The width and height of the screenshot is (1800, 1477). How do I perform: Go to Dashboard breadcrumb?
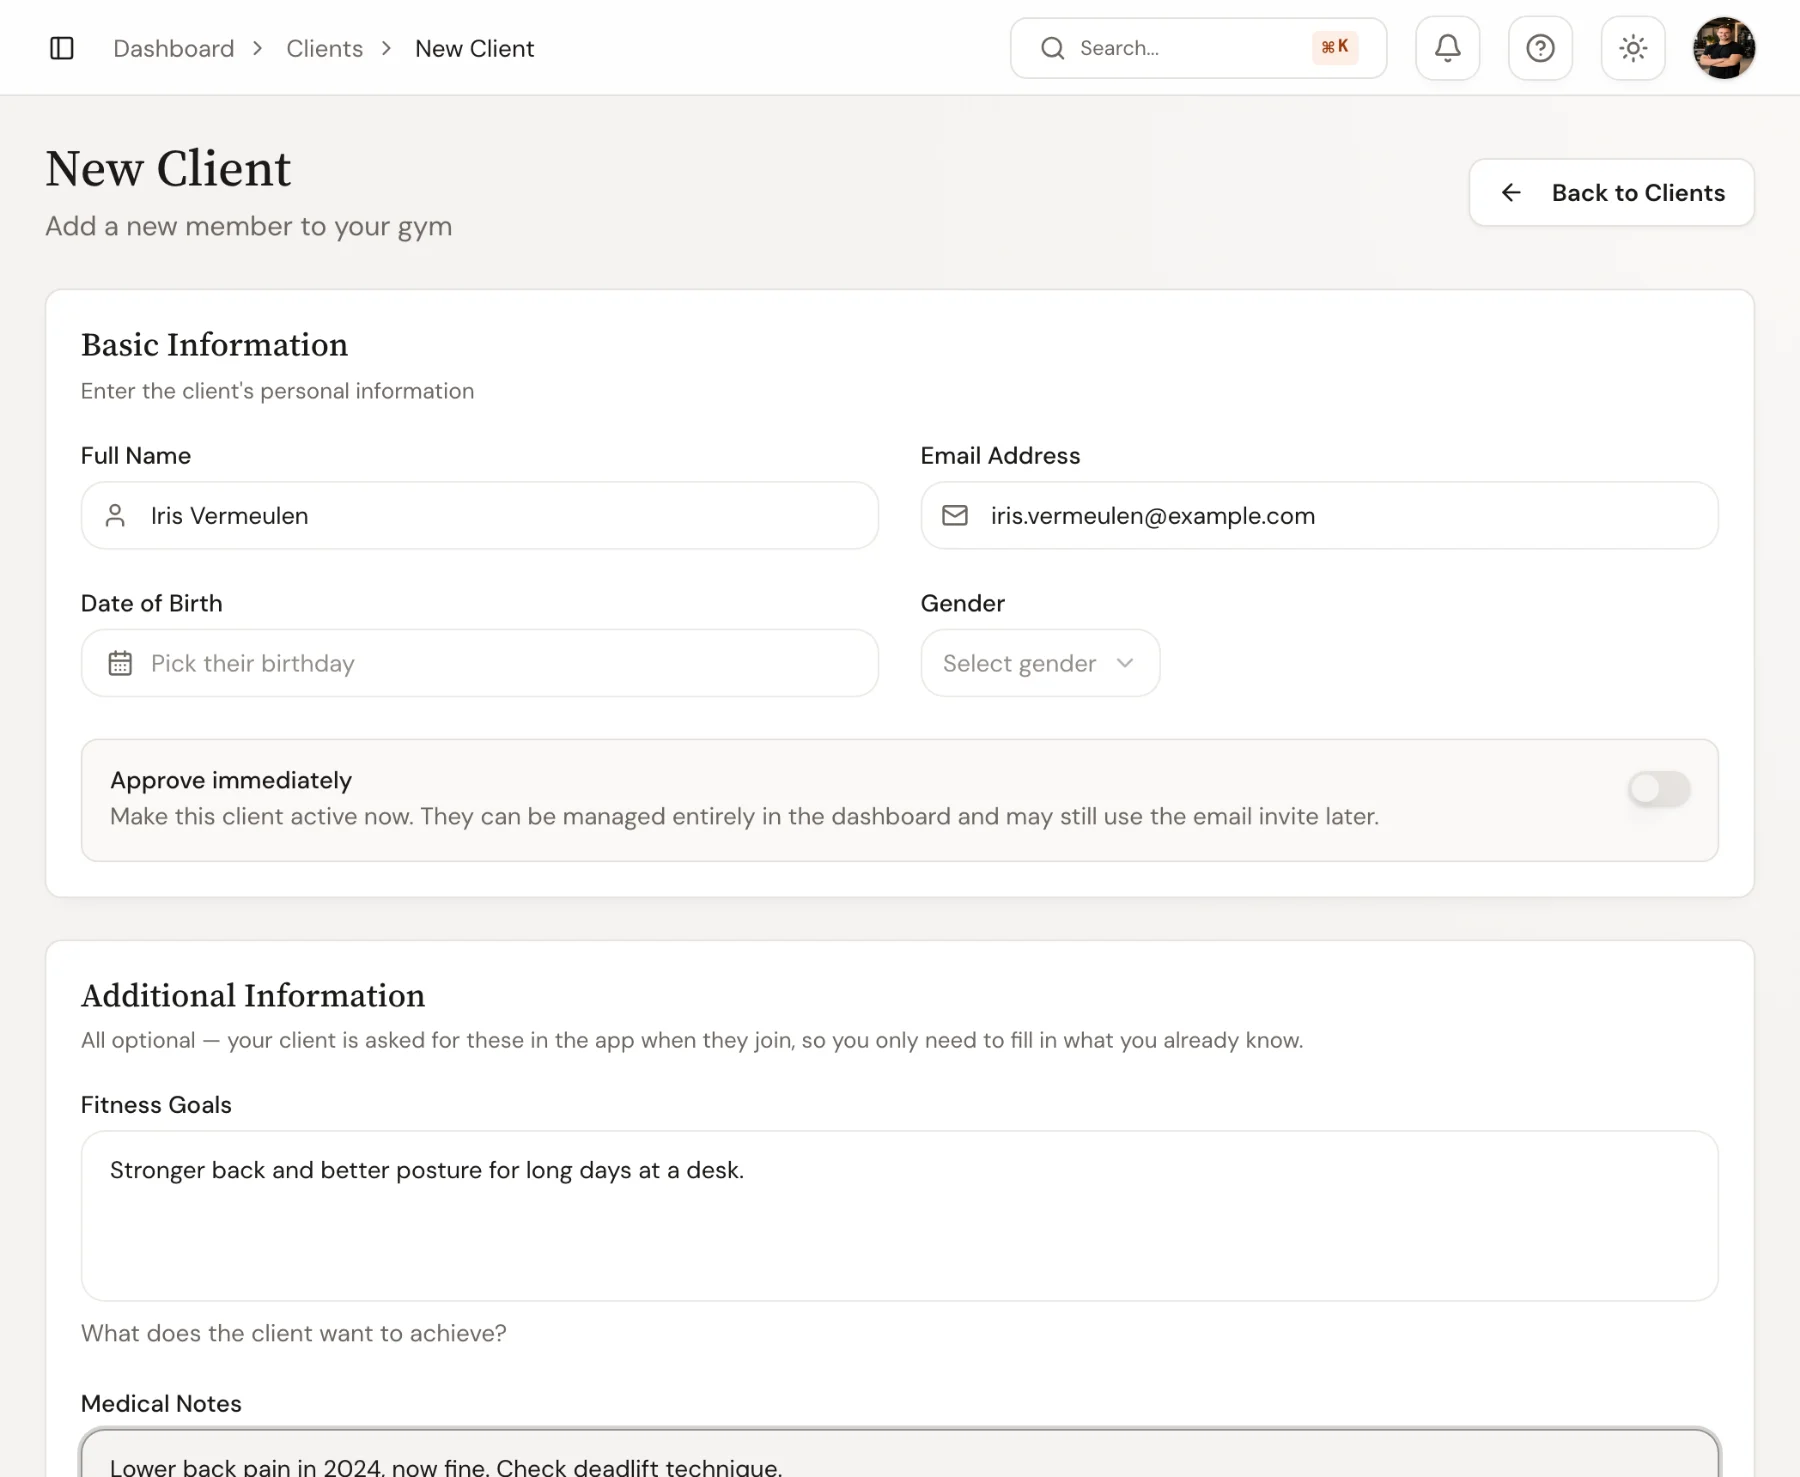(x=174, y=48)
